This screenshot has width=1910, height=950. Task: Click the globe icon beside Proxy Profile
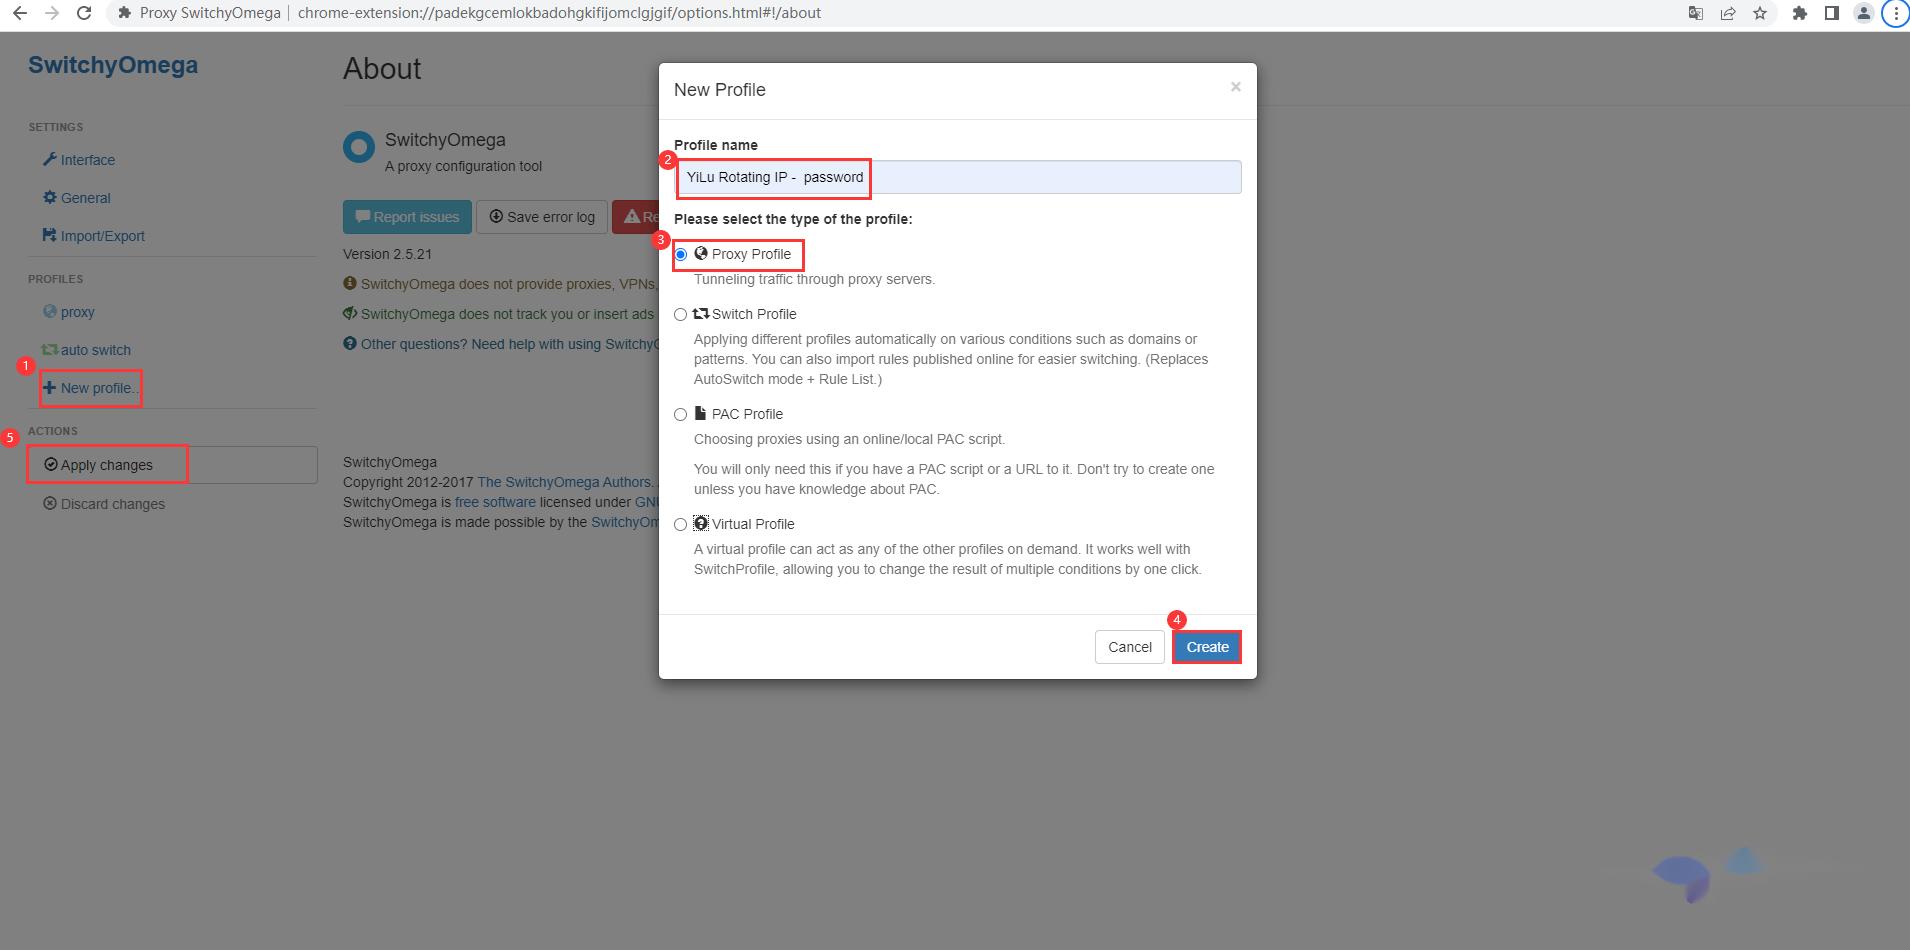point(701,254)
